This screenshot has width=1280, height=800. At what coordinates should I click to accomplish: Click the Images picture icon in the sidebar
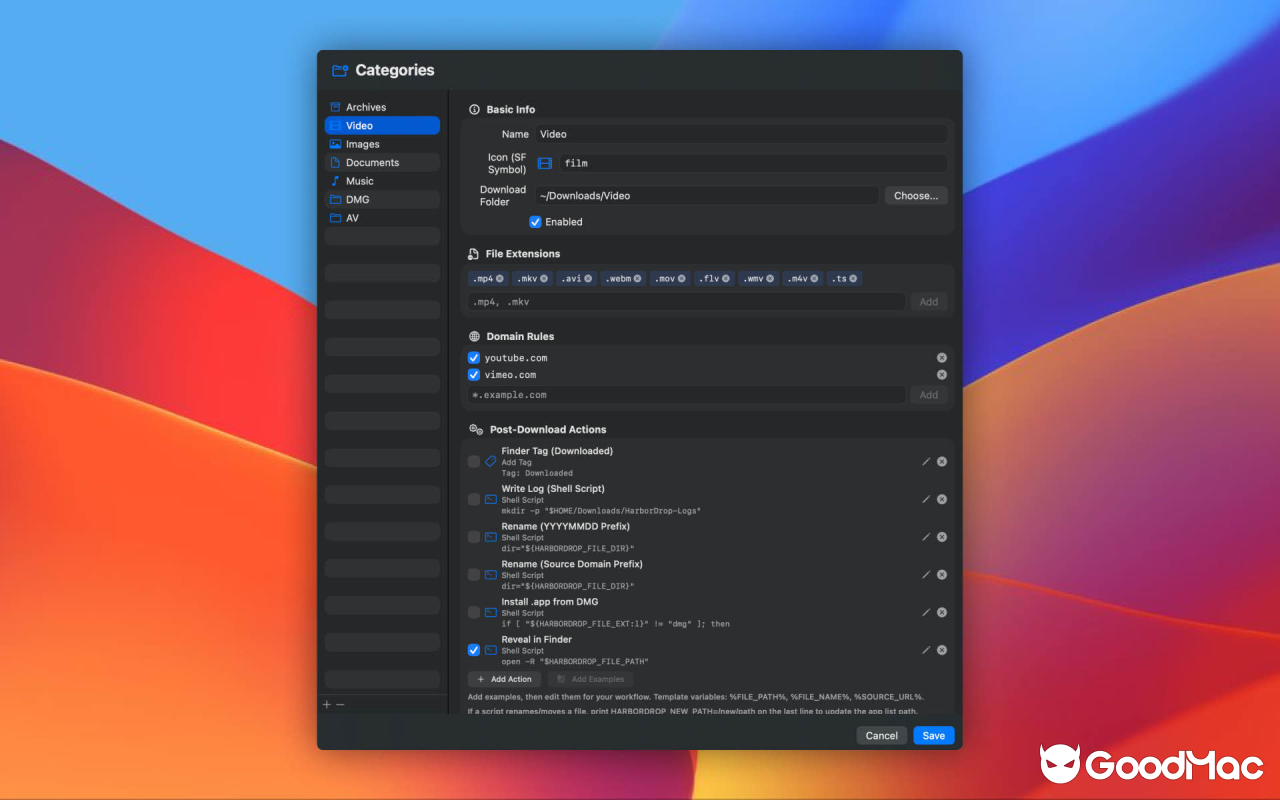pos(336,143)
